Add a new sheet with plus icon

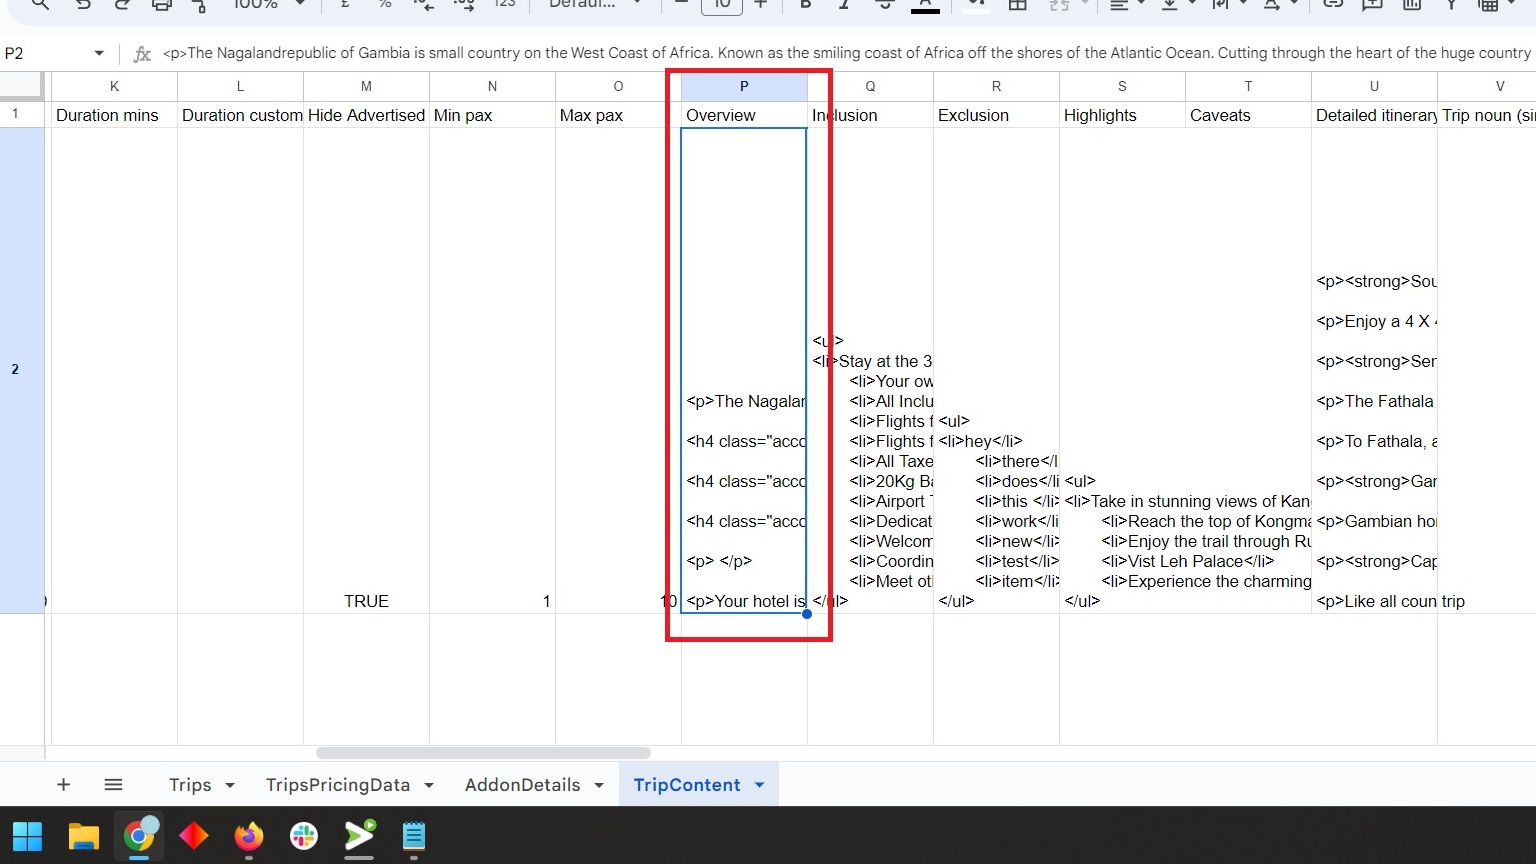click(x=63, y=785)
